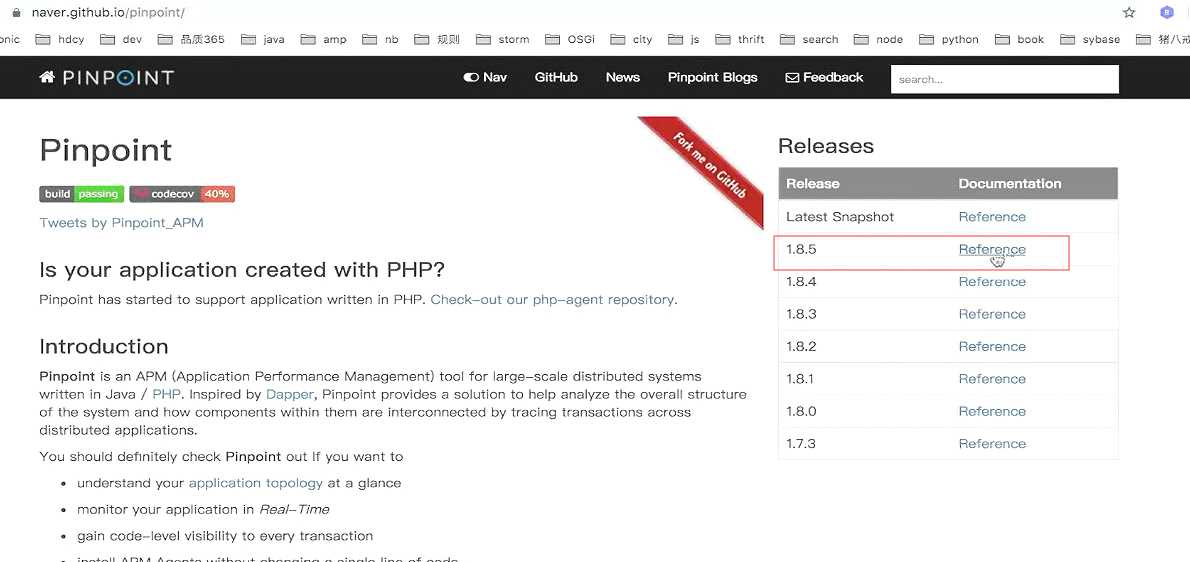Open the News menu item
The image size is (1190, 562).
(x=622, y=77)
